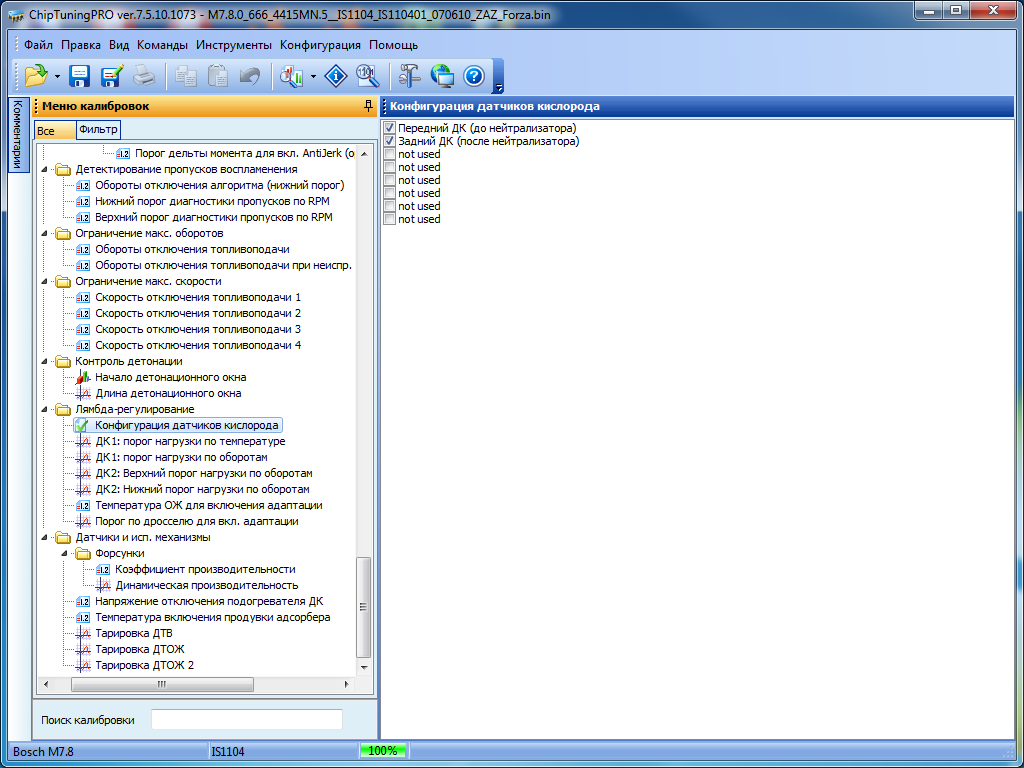Switch to the Фильтр tab
The image size is (1024, 768).
point(98,129)
